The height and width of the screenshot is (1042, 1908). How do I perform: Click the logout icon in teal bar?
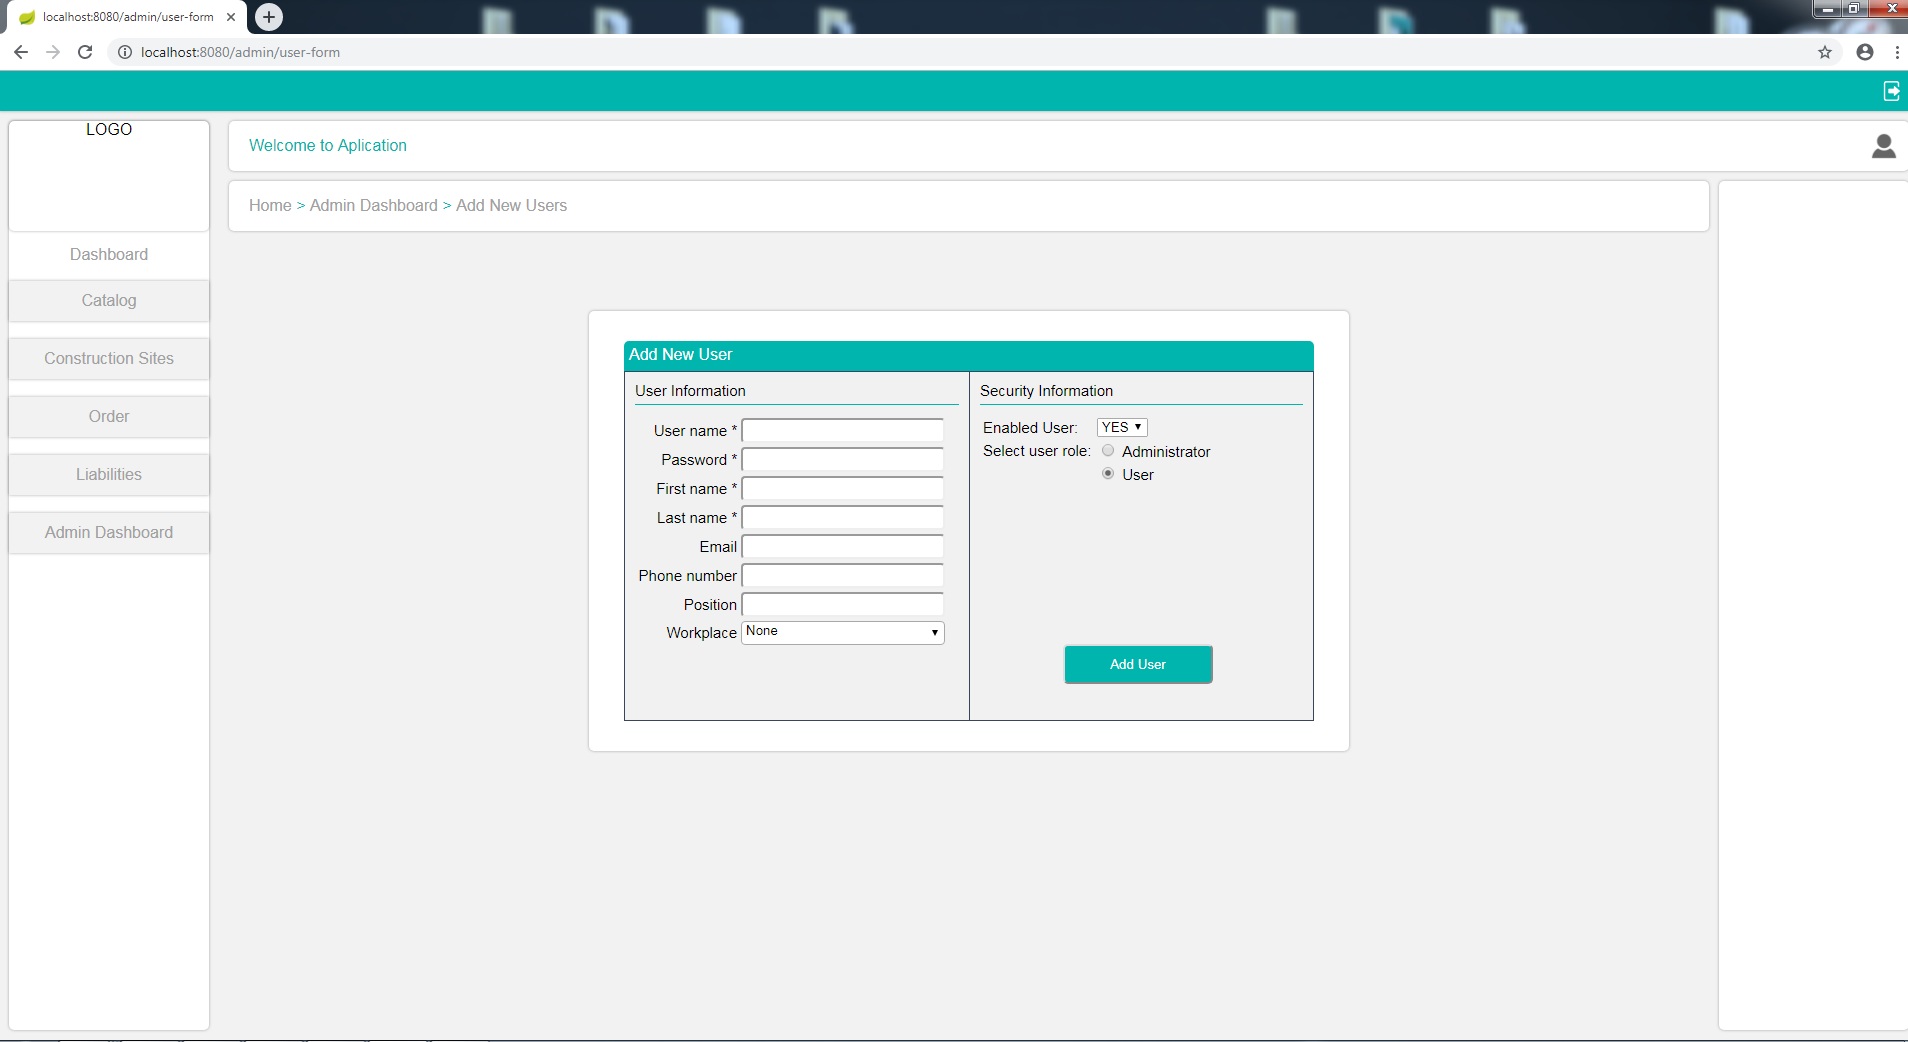coord(1891,91)
